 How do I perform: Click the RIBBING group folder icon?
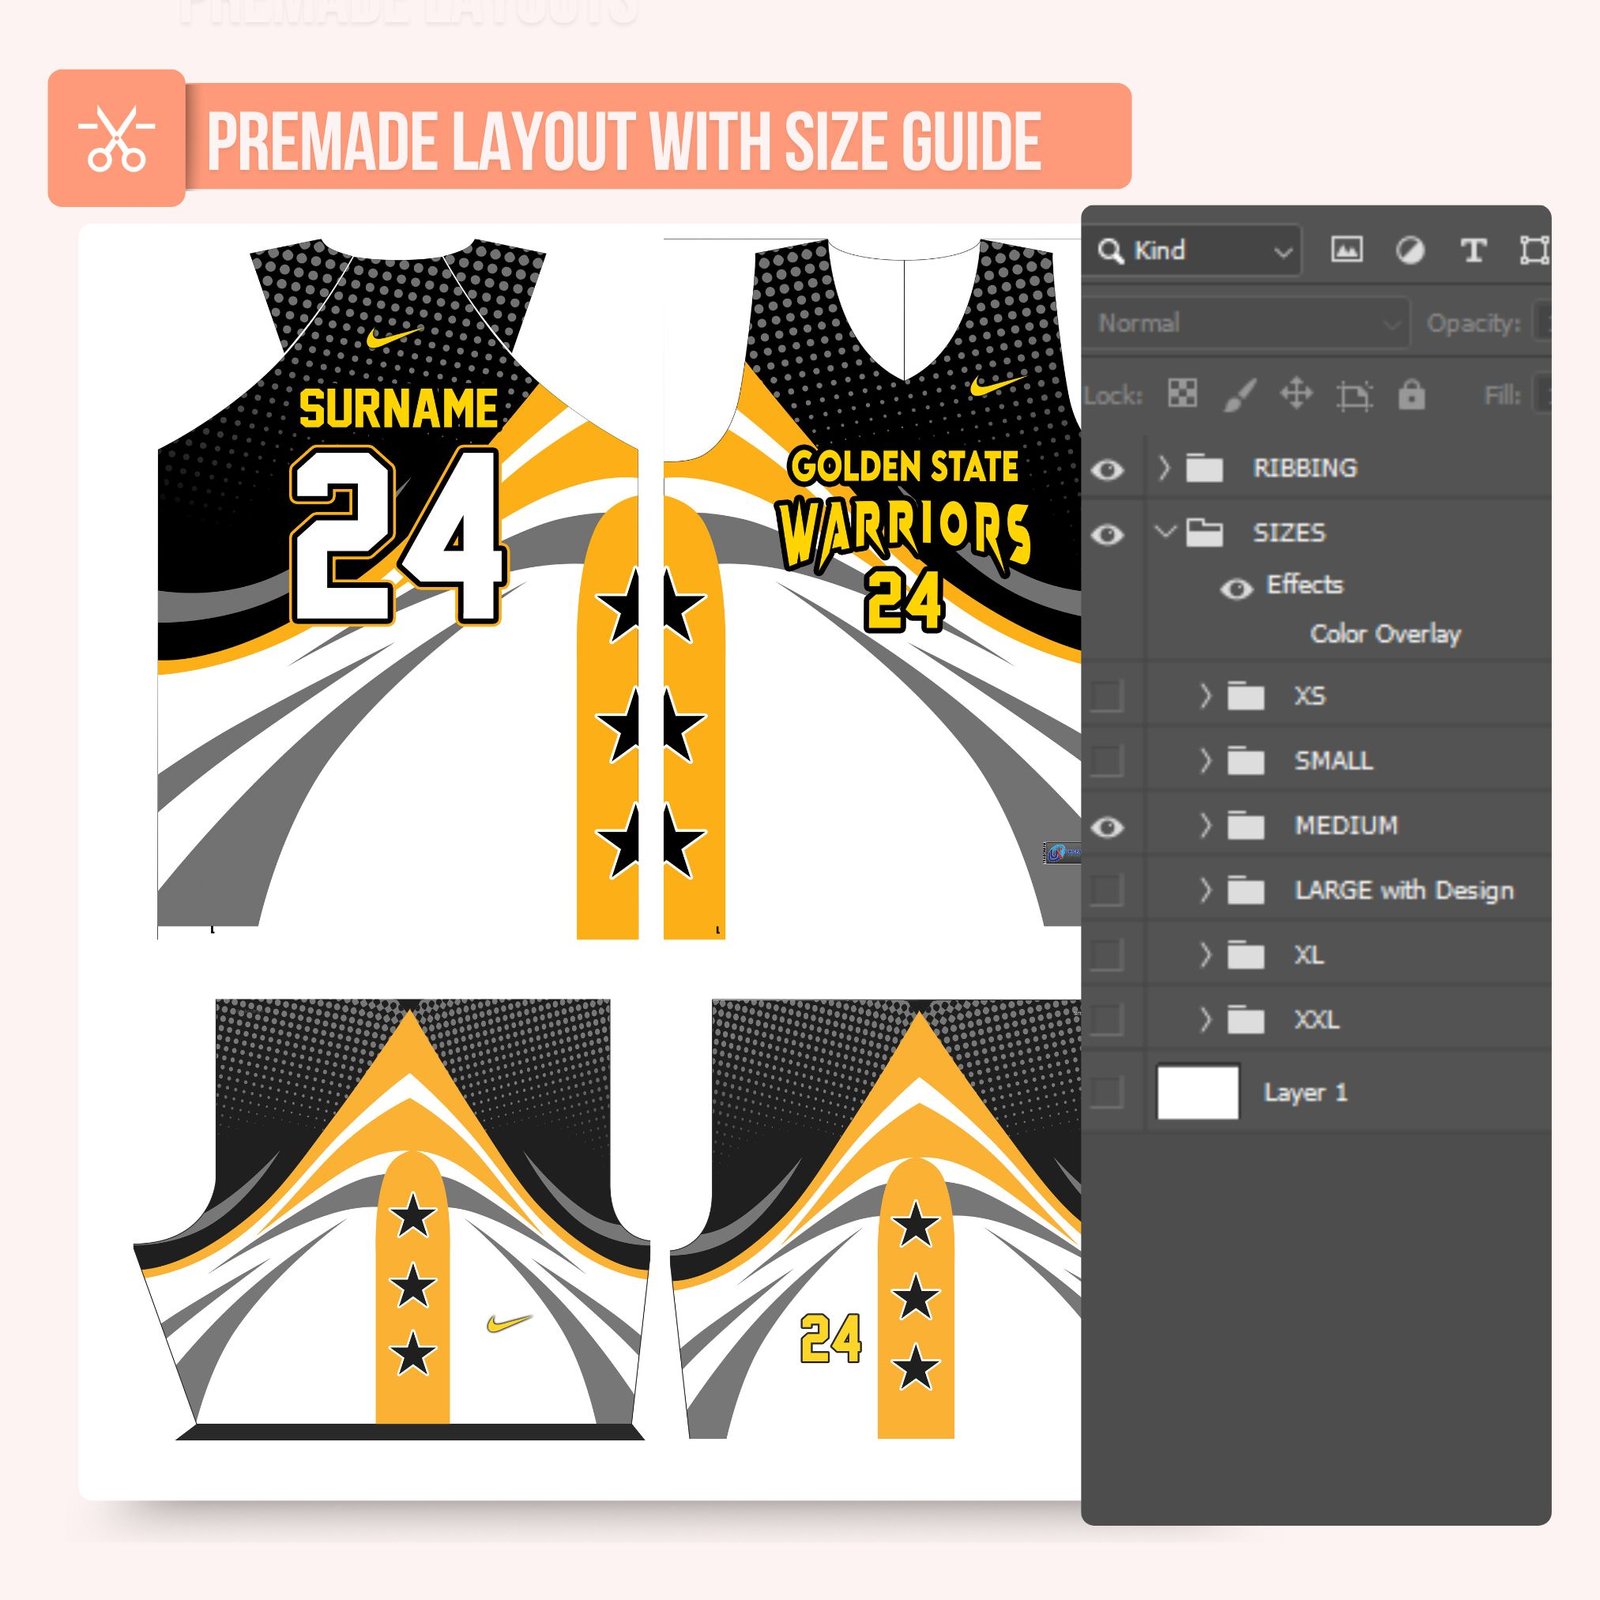tap(1205, 468)
